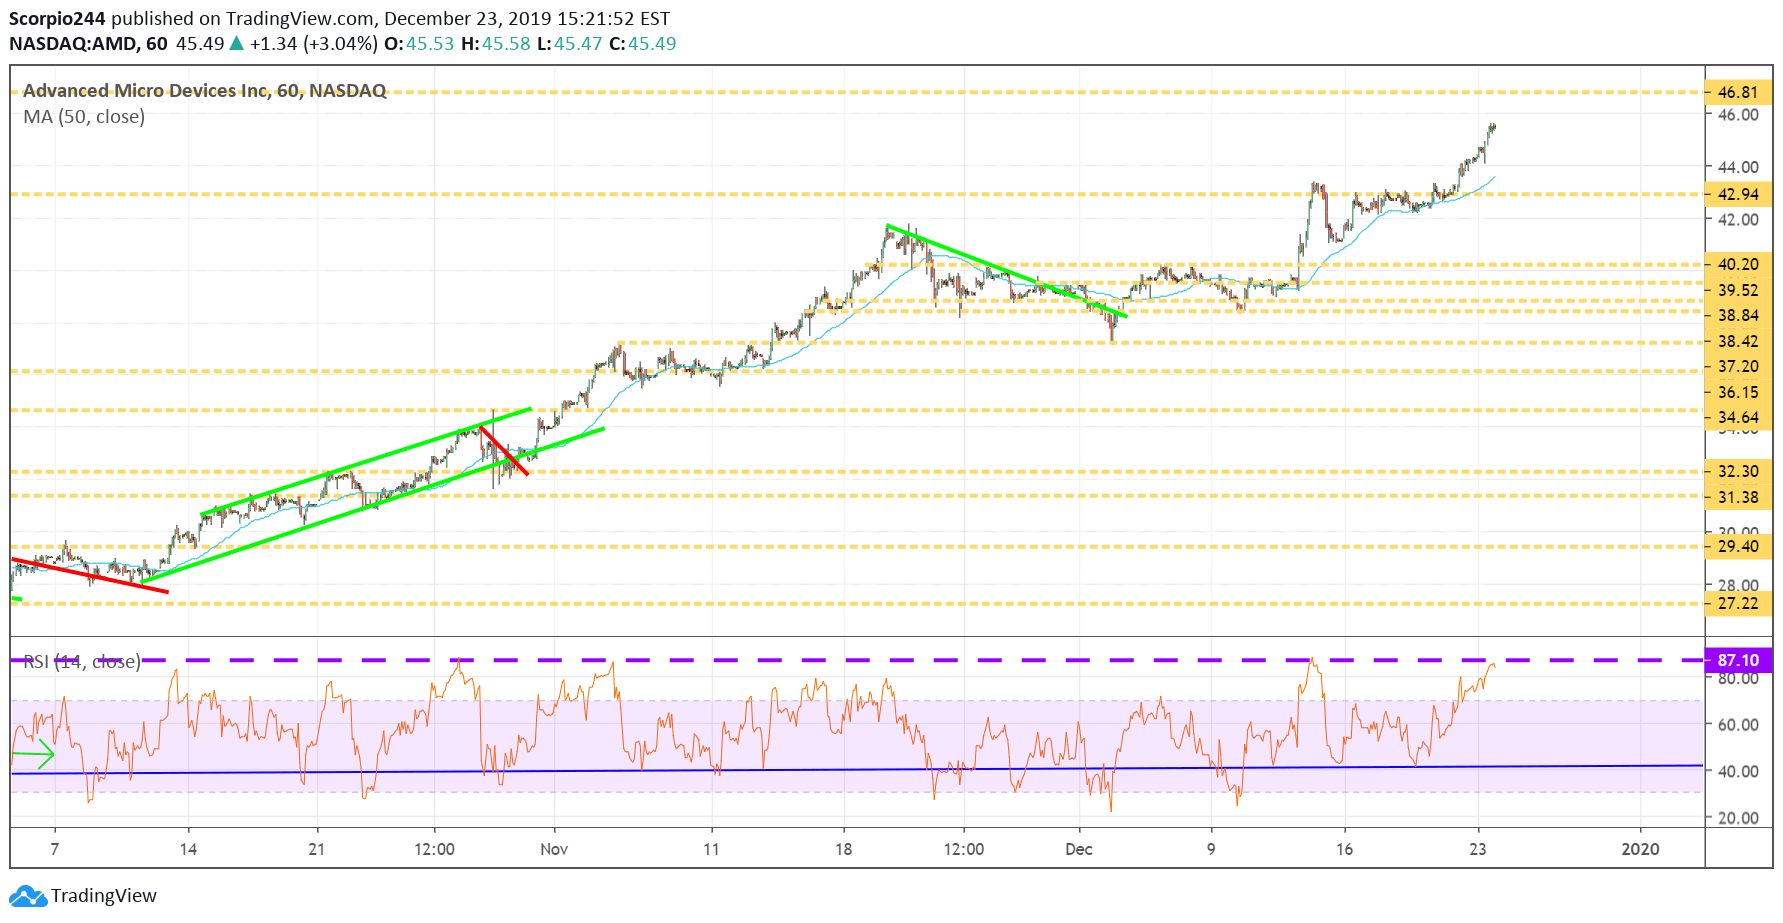Click the 20.00 RSI axis value

(x=1738, y=818)
